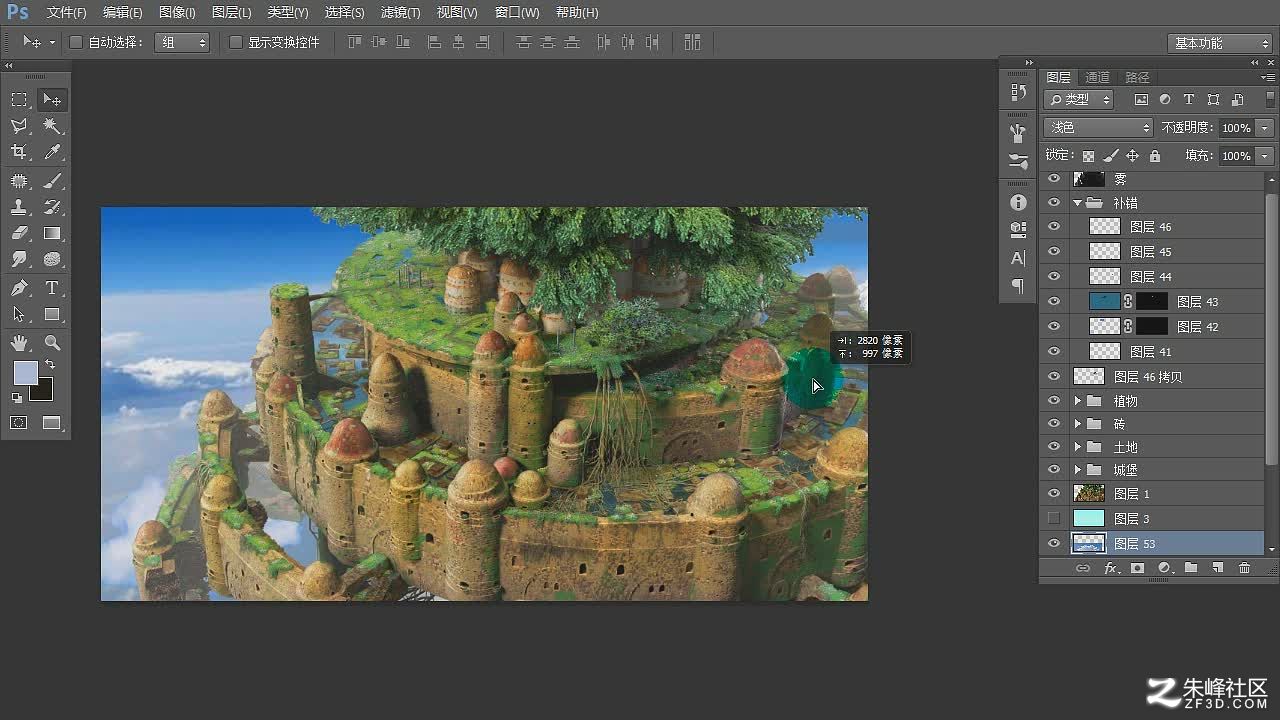Screen dimensions: 1280x720
Task: Filter layers by pixel layer type
Action: [1141, 100]
